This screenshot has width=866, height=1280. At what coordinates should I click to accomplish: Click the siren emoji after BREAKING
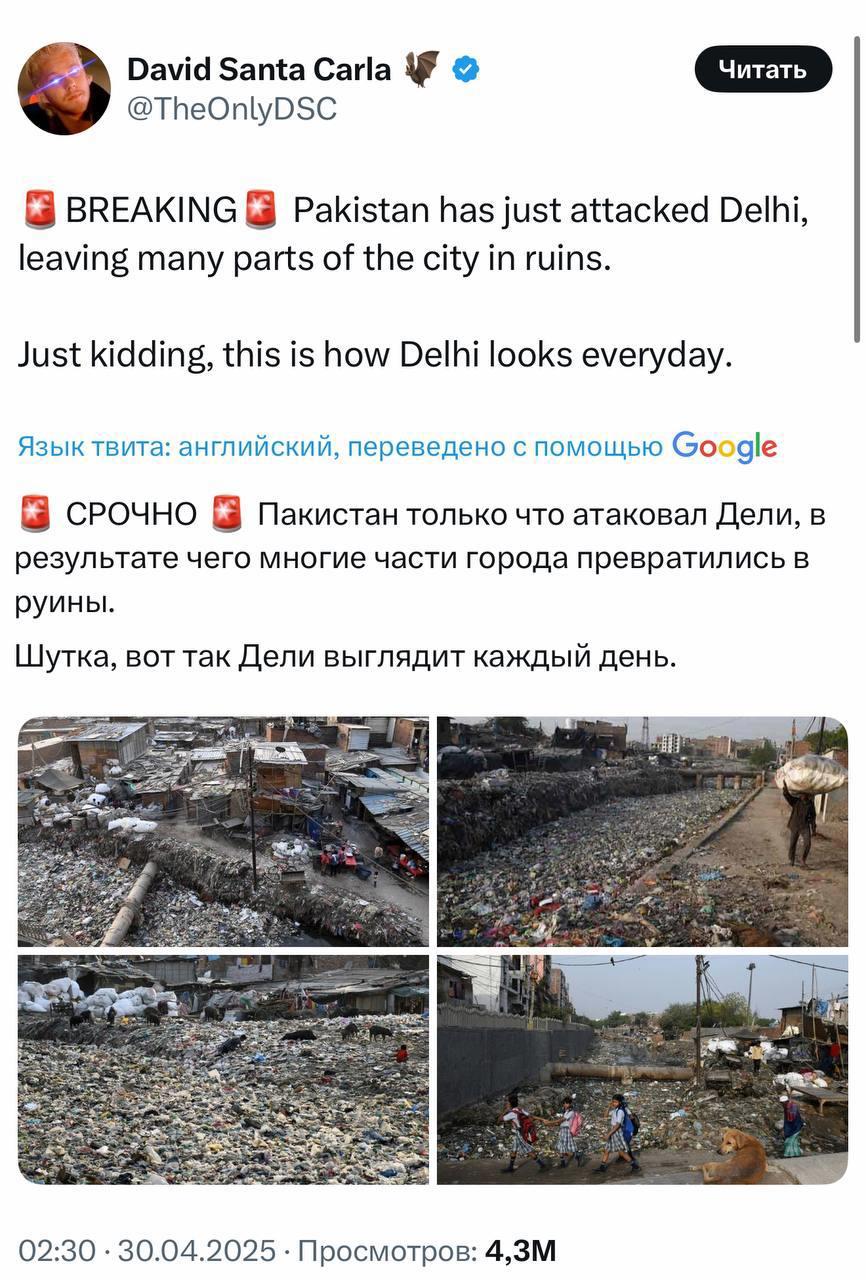[261, 210]
